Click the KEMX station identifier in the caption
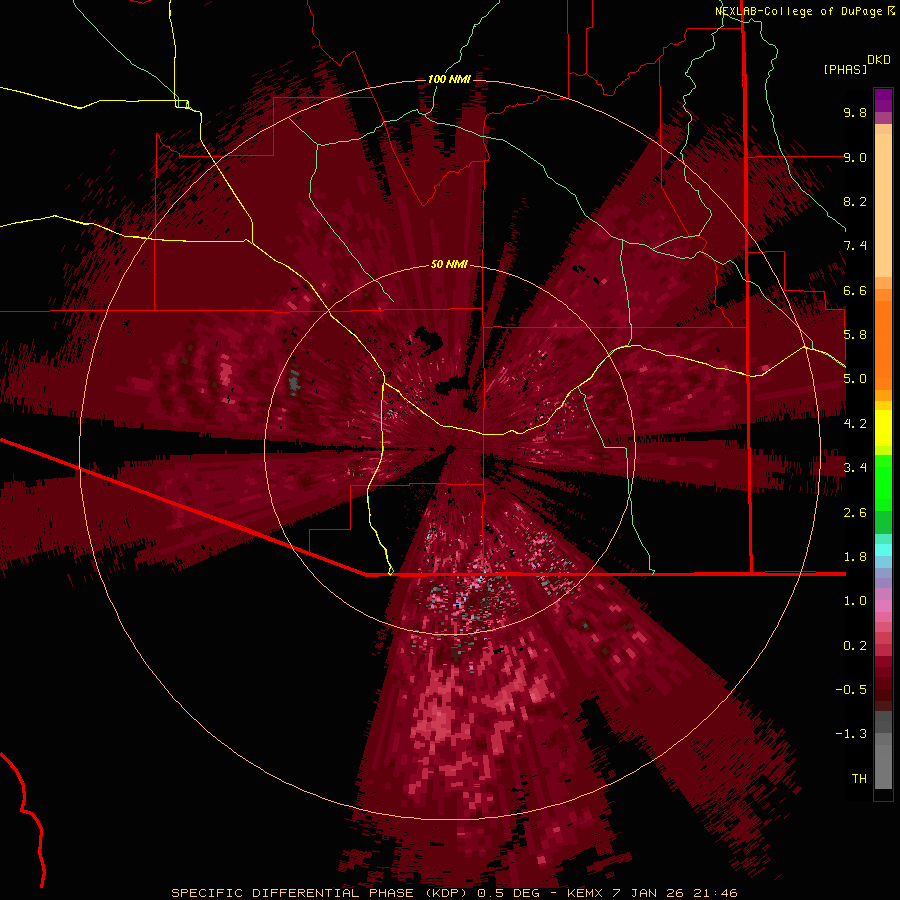Image resolution: width=900 pixels, height=900 pixels. pyautogui.click(x=585, y=893)
